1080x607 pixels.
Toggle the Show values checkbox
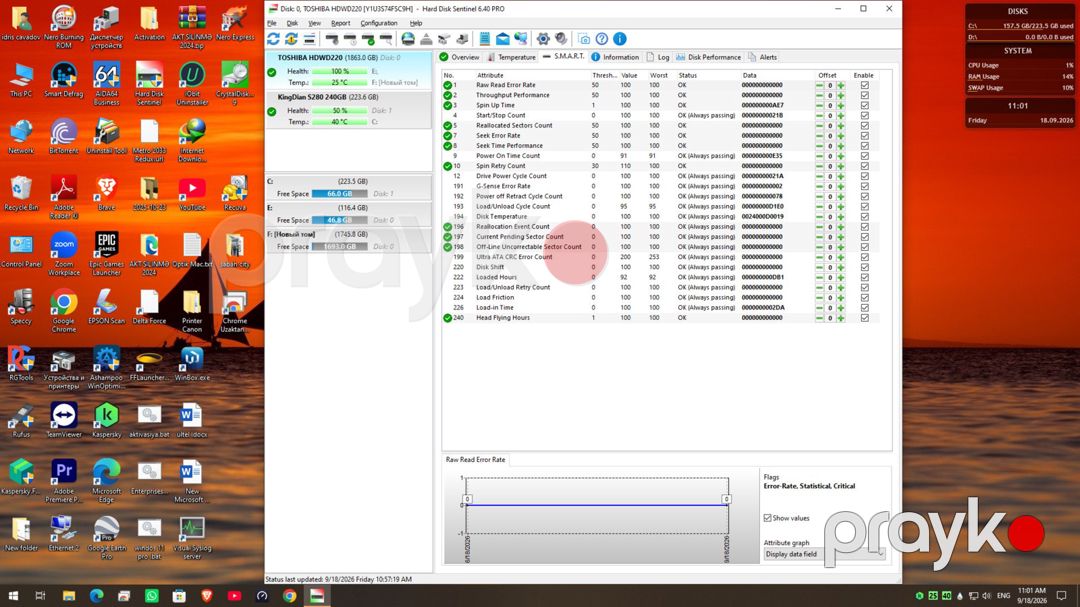pyautogui.click(x=767, y=518)
